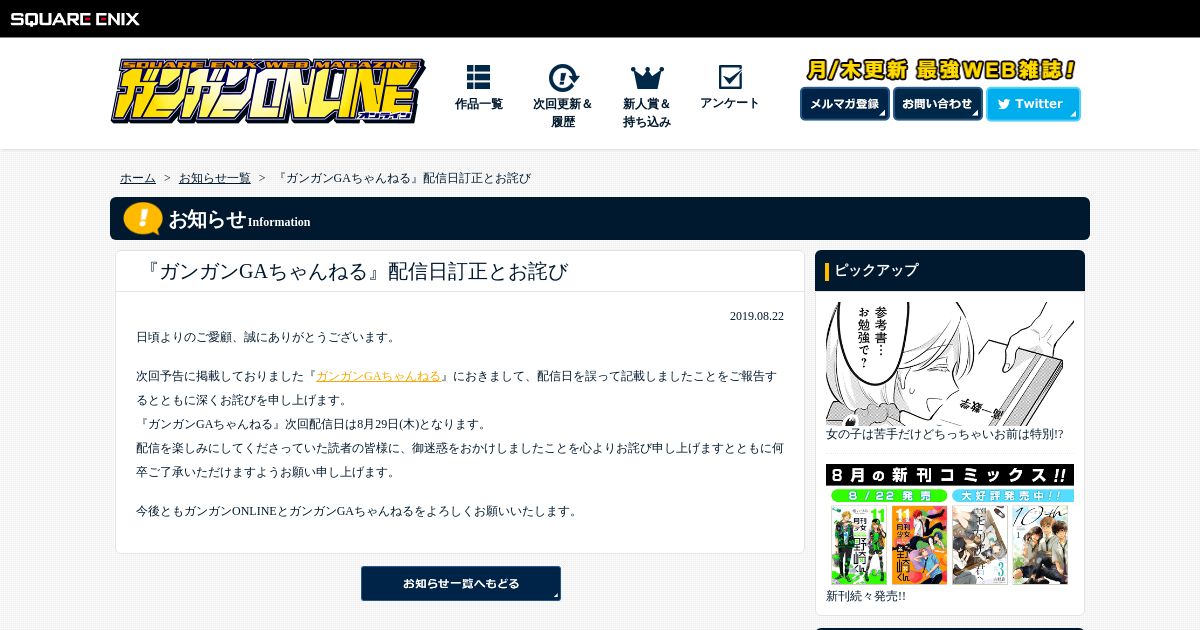Click the closing line 今後ともガンガンONLINE
This screenshot has width=1200, height=630.
click(x=358, y=511)
